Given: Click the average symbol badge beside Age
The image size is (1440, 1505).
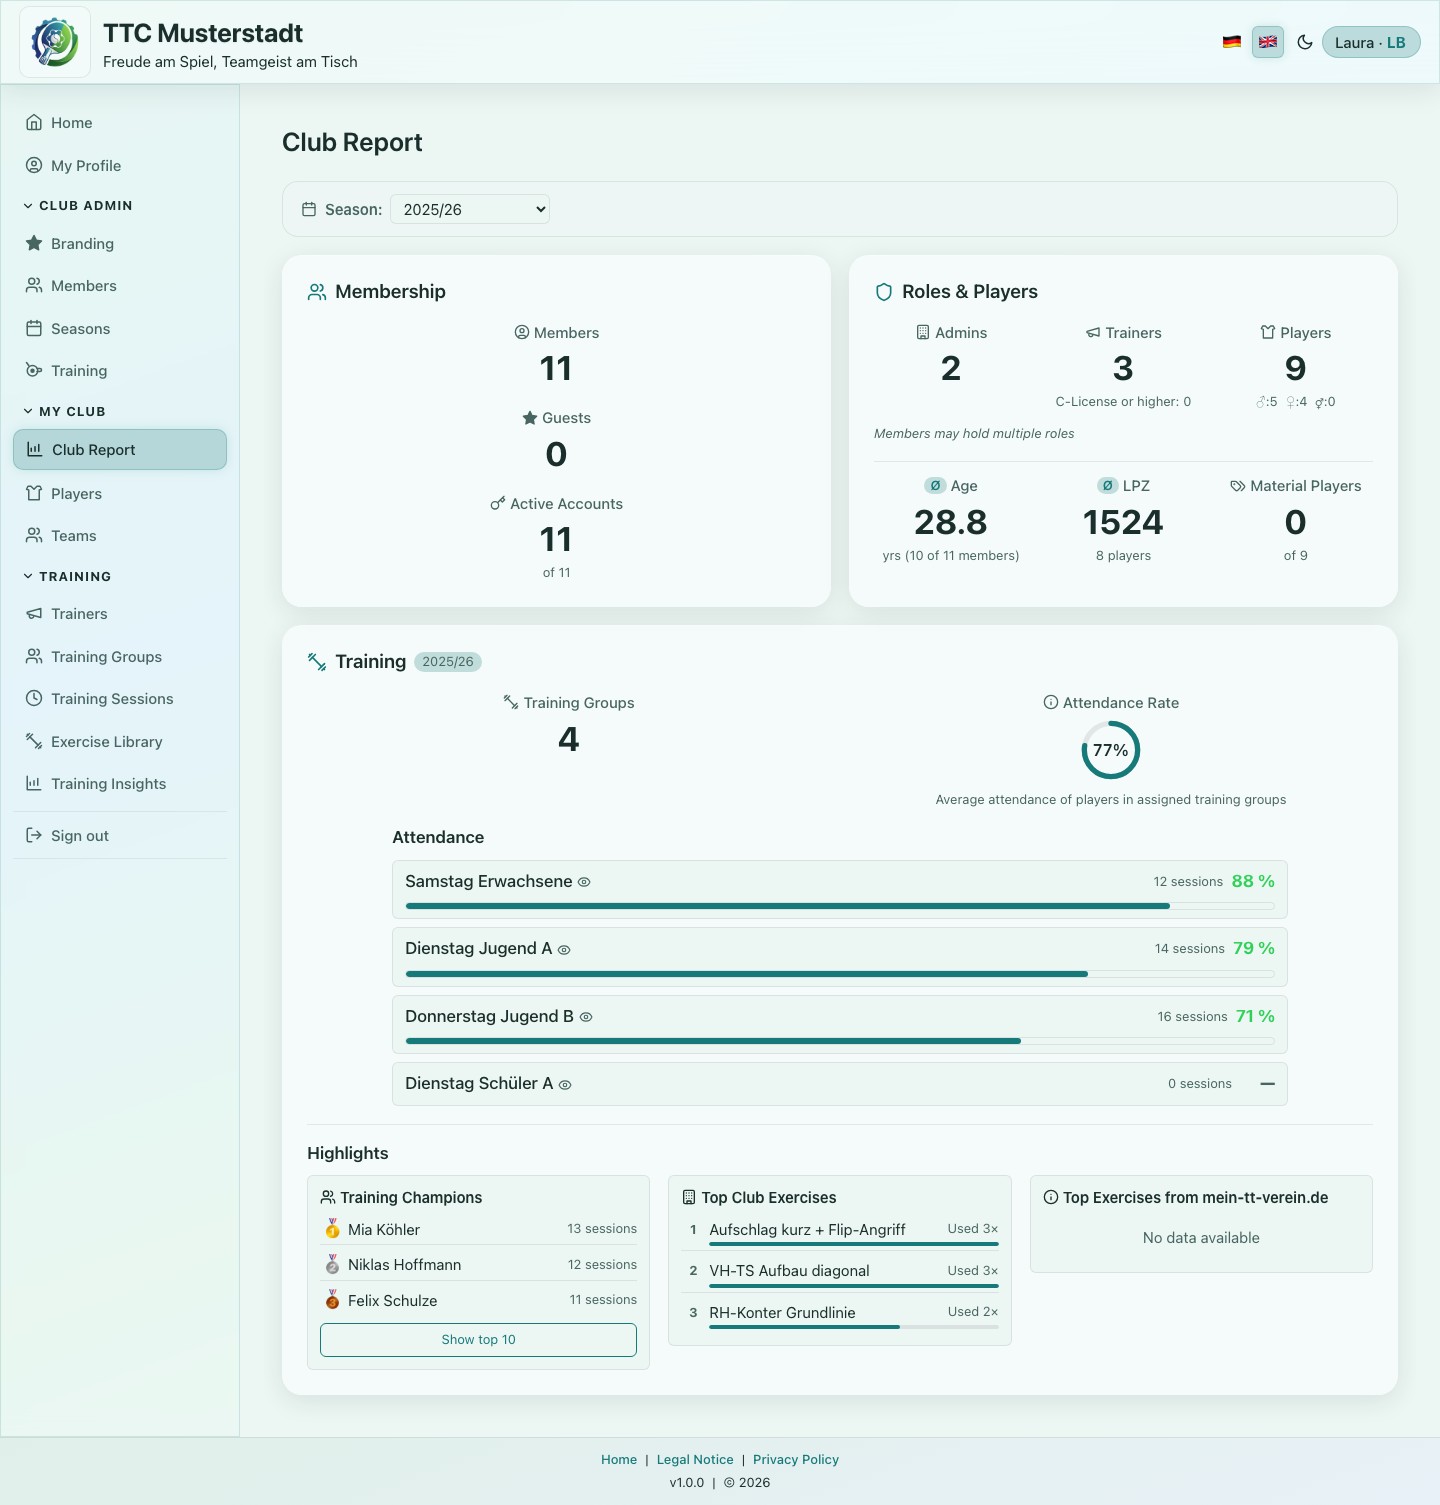Looking at the screenshot, I should tap(935, 485).
